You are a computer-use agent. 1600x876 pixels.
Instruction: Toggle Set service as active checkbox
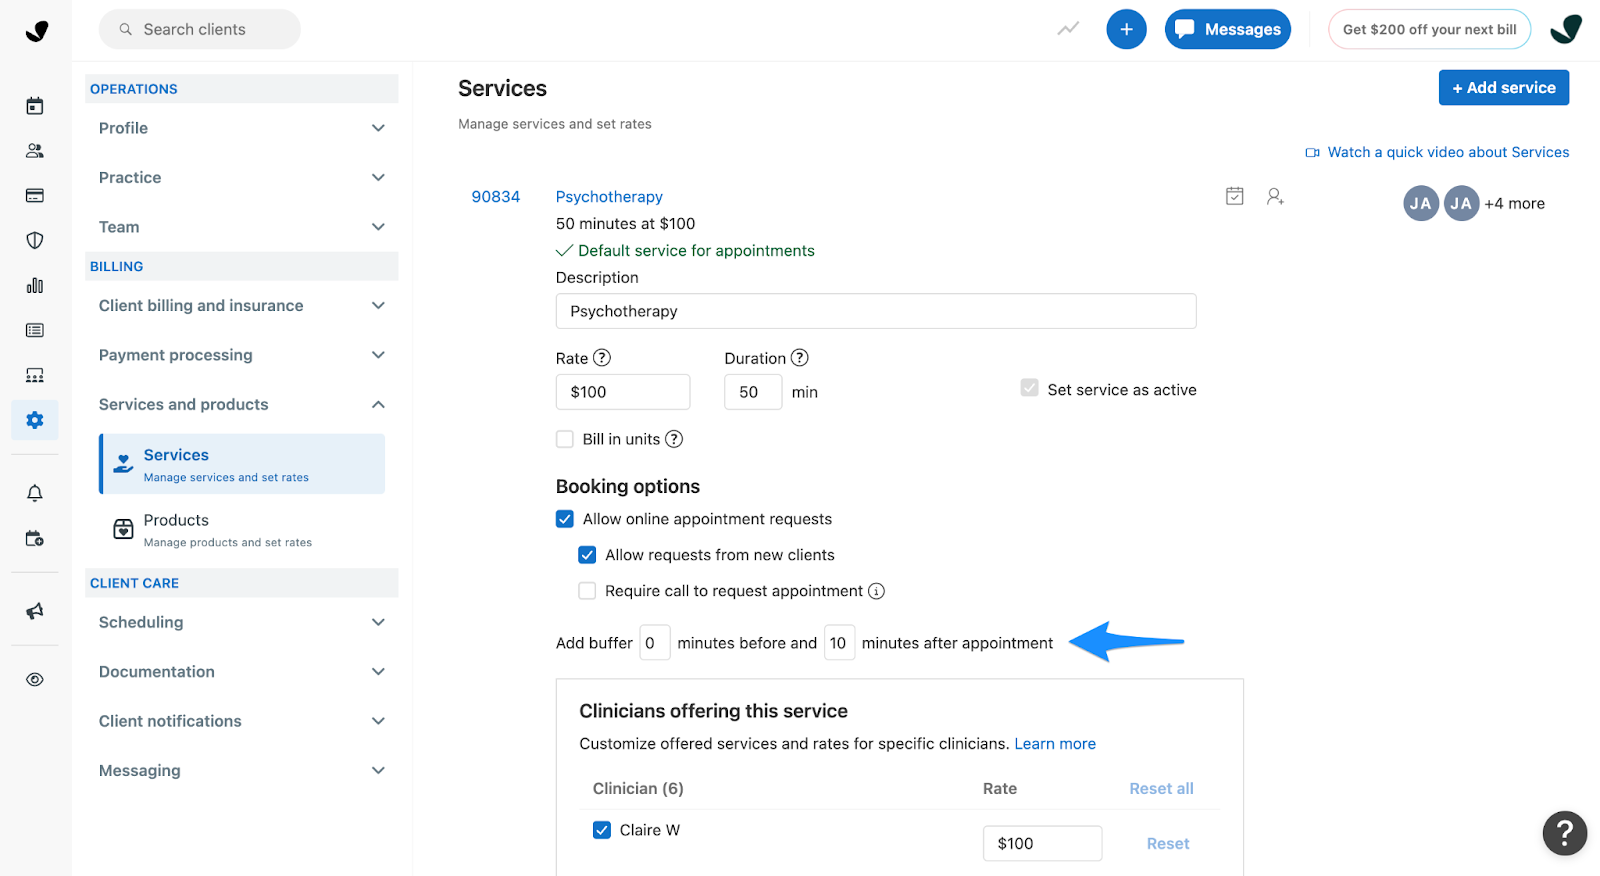[x=1029, y=388]
